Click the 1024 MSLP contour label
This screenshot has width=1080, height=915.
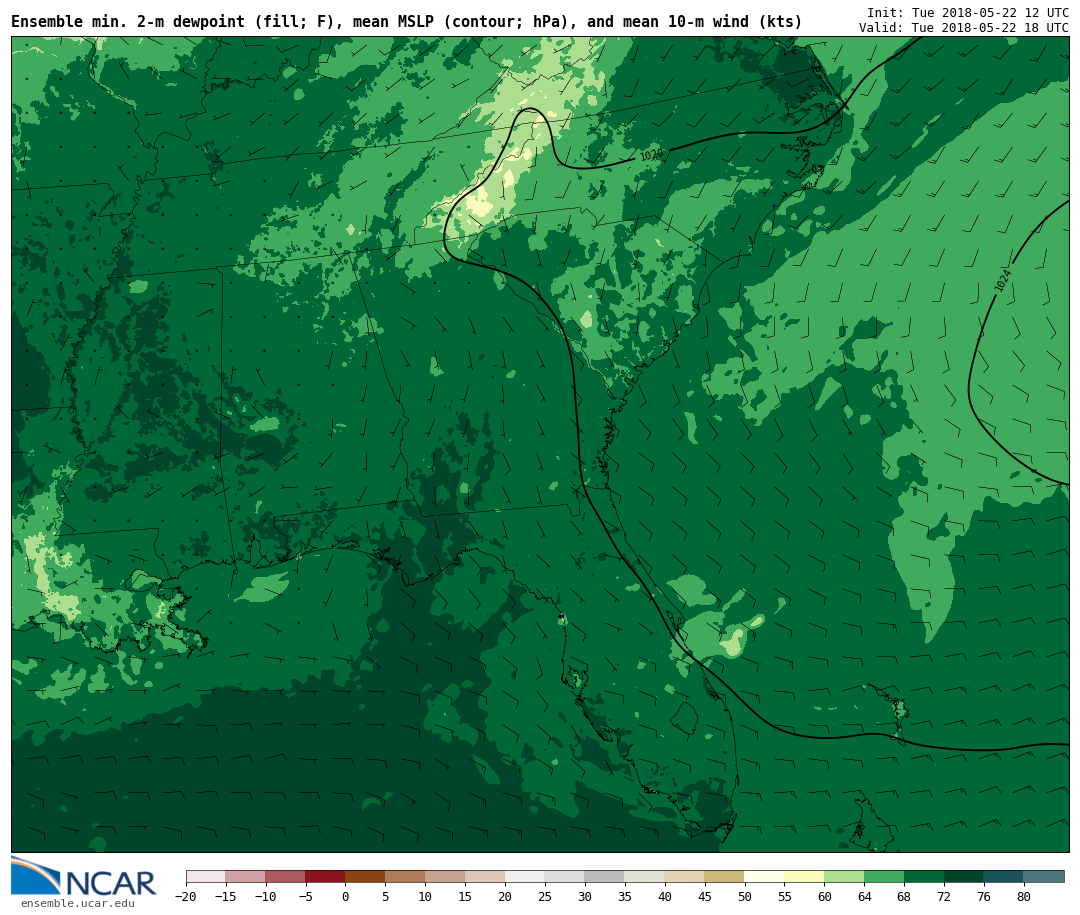pos(1003,281)
